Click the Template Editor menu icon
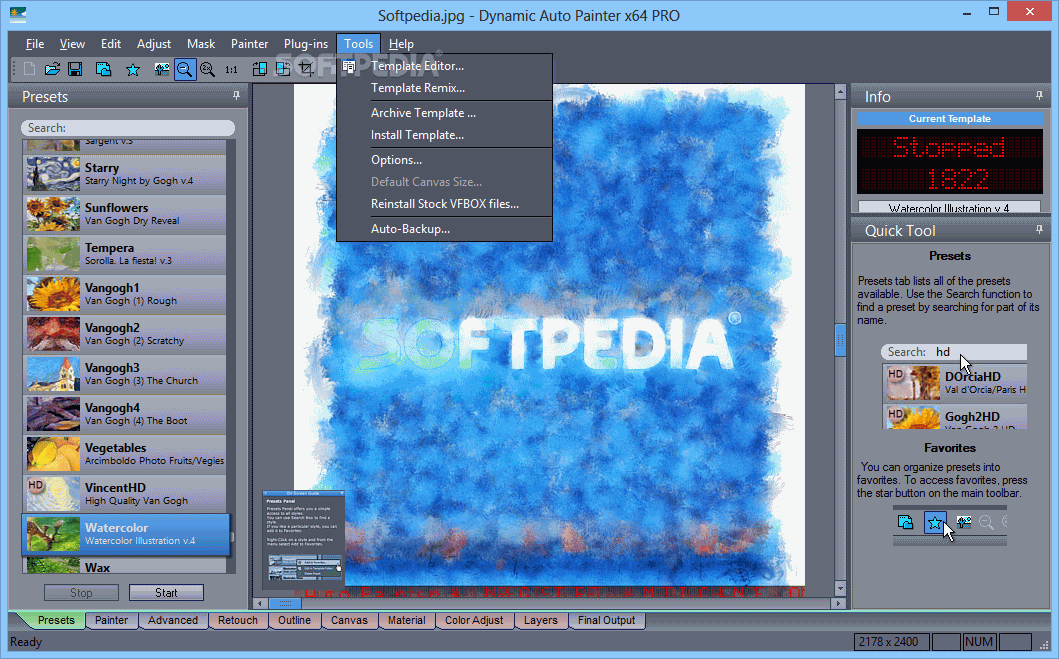Viewport: 1059px width, 659px height. [x=348, y=66]
